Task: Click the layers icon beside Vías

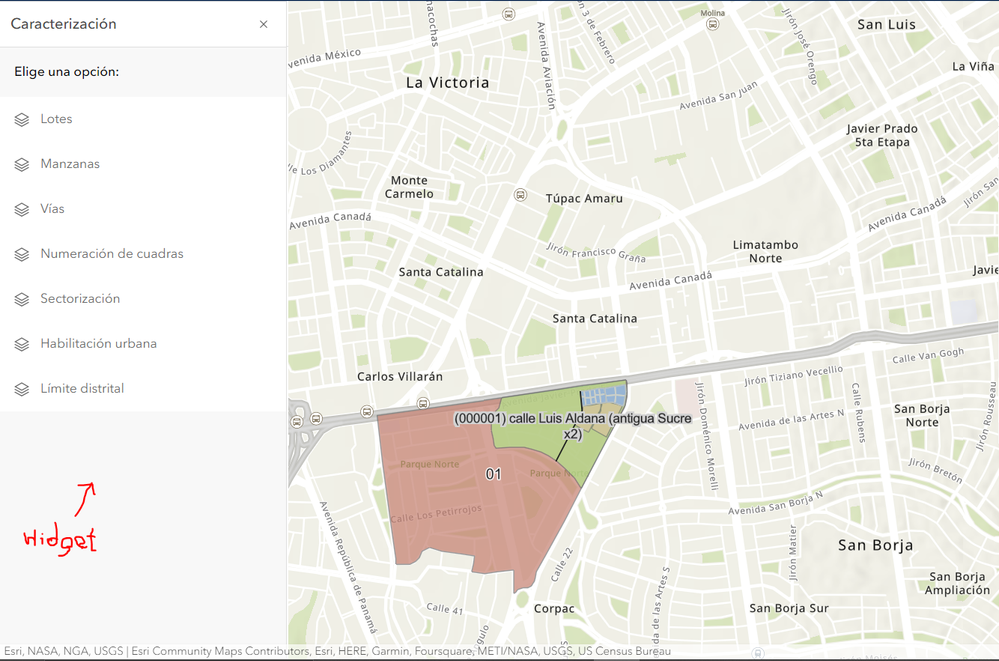Action: coord(22,209)
